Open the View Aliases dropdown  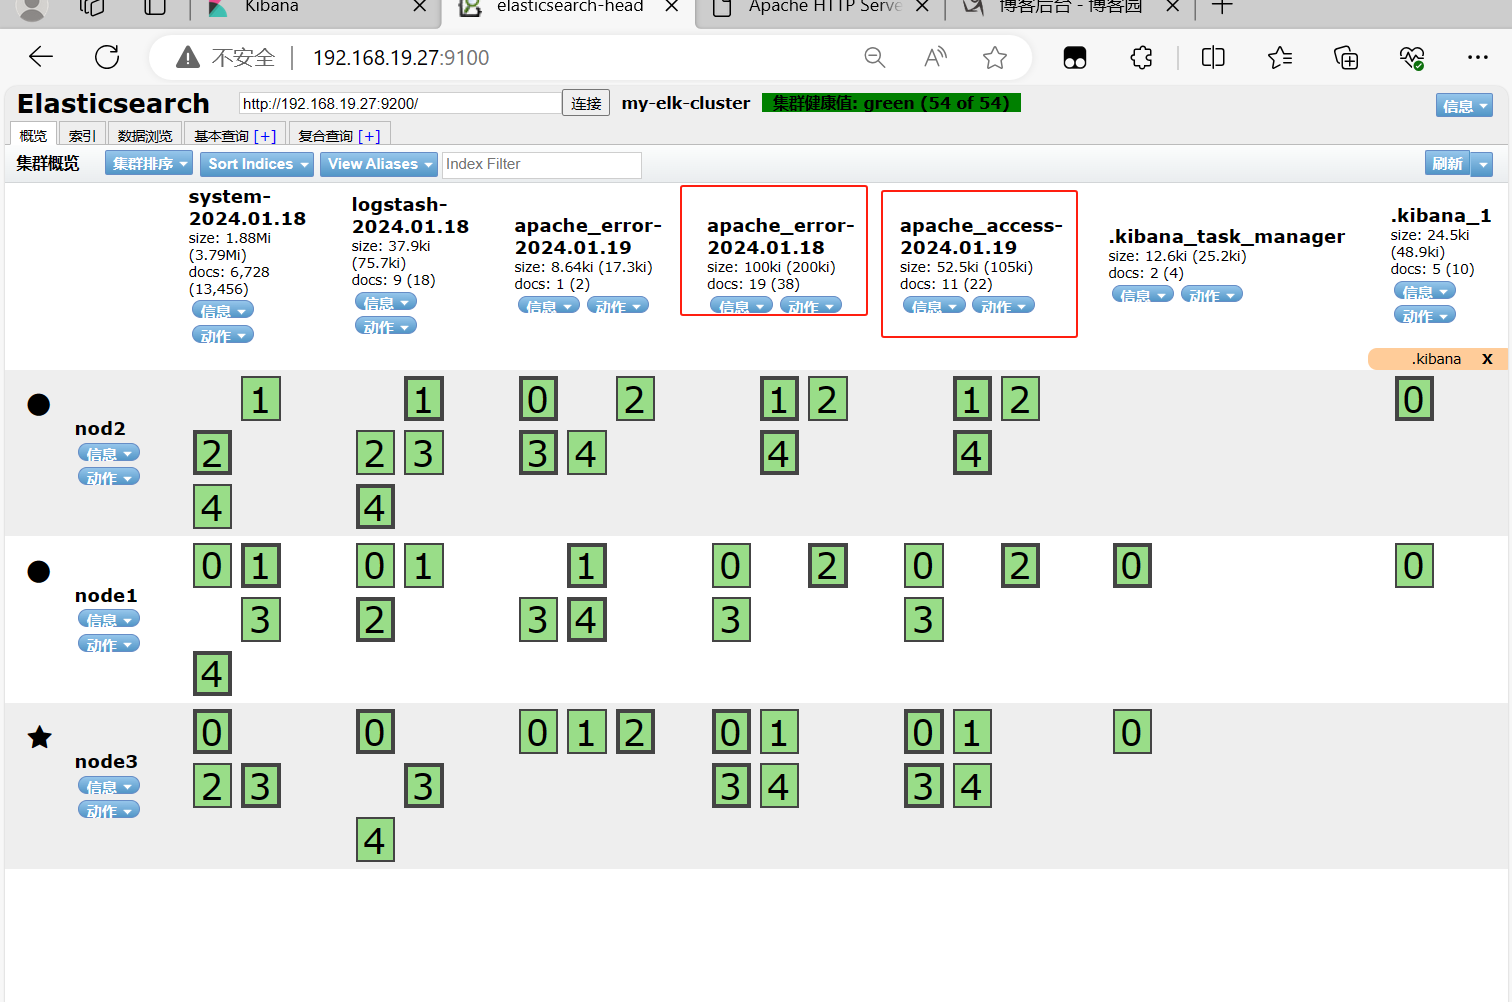(379, 164)
